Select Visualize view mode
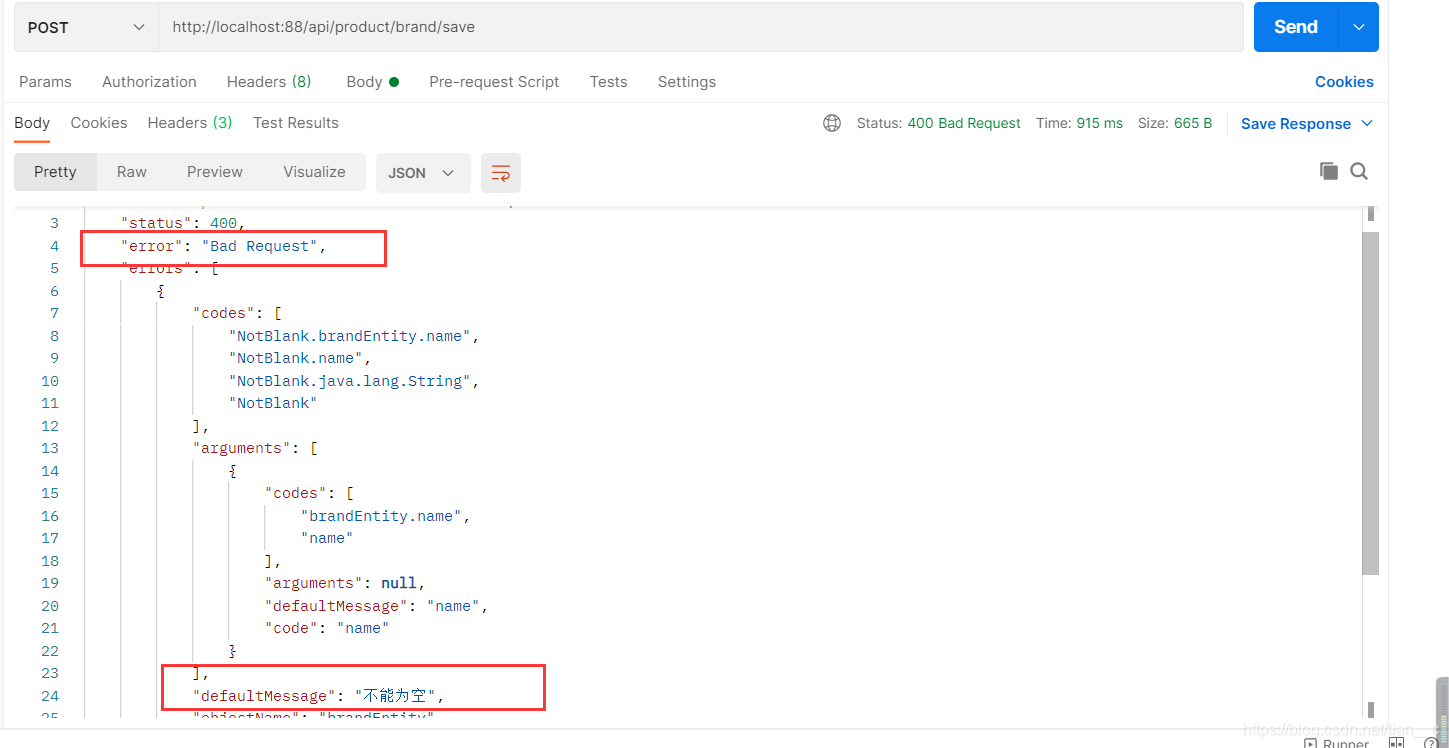This screenshot has width=1449, height=748. [314, 172]
